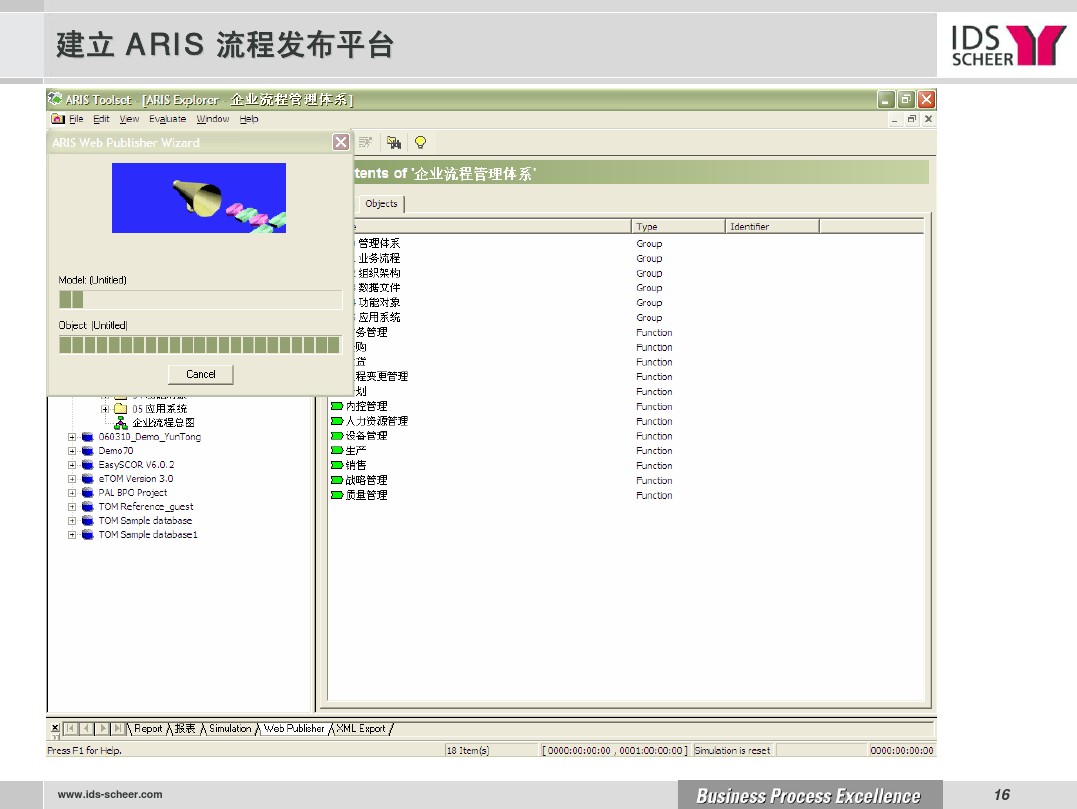Viewport: 1077px width, 809px height.
Task: Expand the EasySCOR V6.0.2 node
Action: pos(72,465)
